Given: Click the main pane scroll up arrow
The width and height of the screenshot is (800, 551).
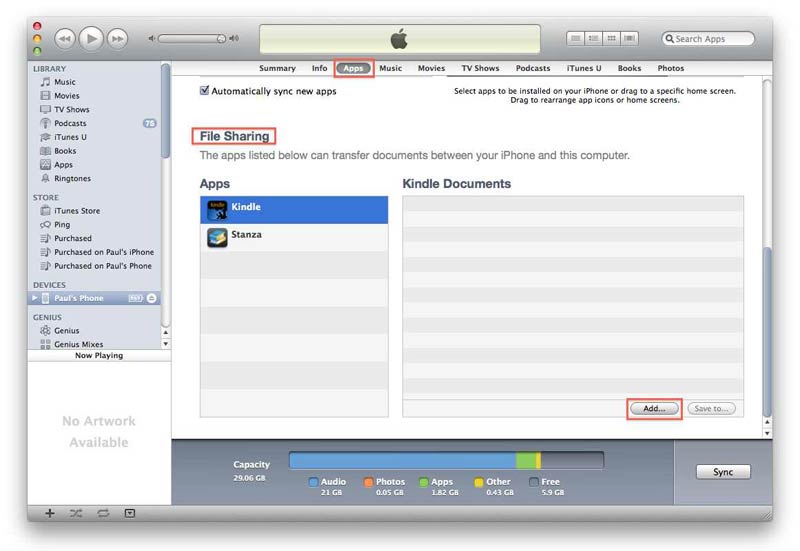Looking at the screenshot, I should [x=767, y=422].
